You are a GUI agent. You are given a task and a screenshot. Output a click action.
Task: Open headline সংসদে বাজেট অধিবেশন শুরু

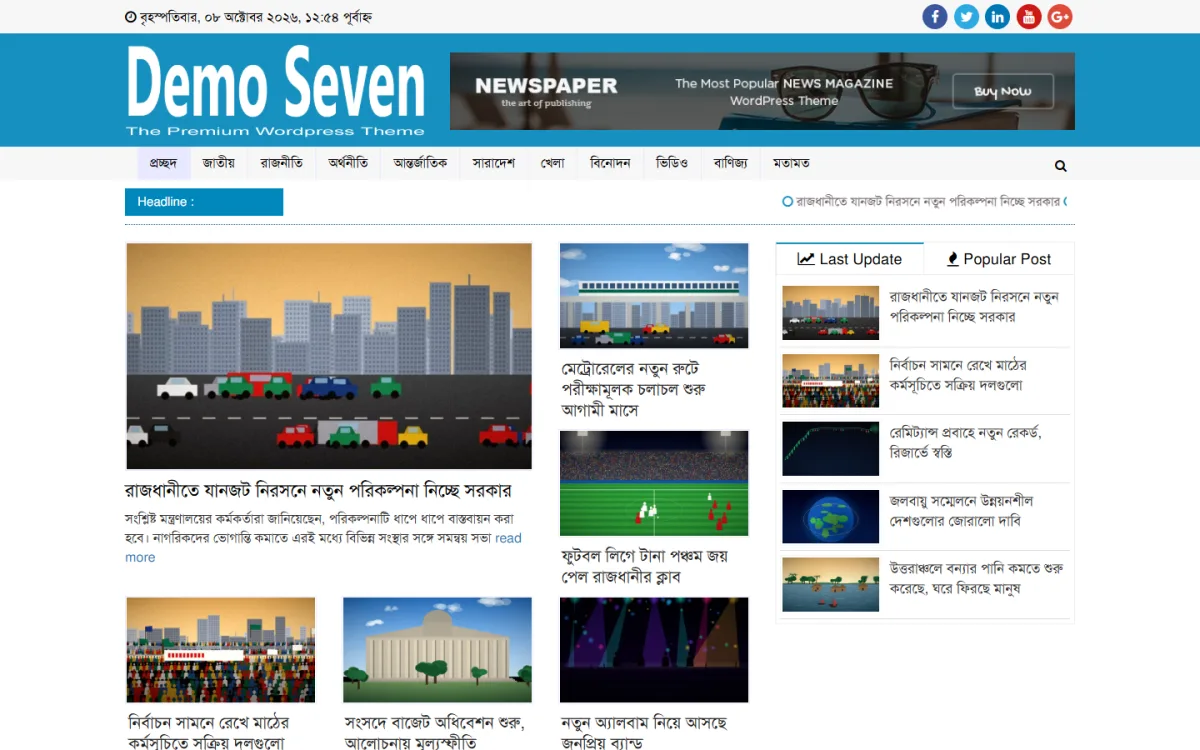coord(434,732)
